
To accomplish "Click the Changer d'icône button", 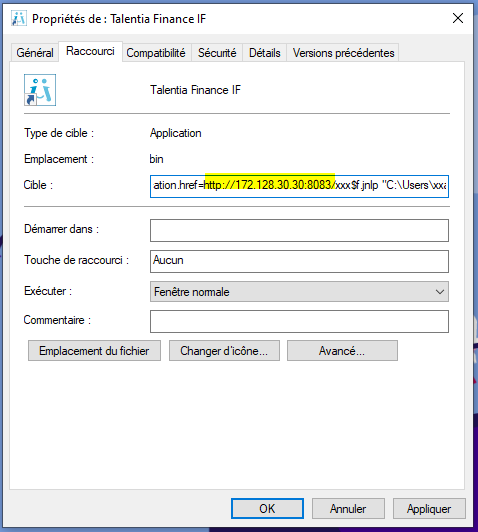I will (x=224, y=351).
